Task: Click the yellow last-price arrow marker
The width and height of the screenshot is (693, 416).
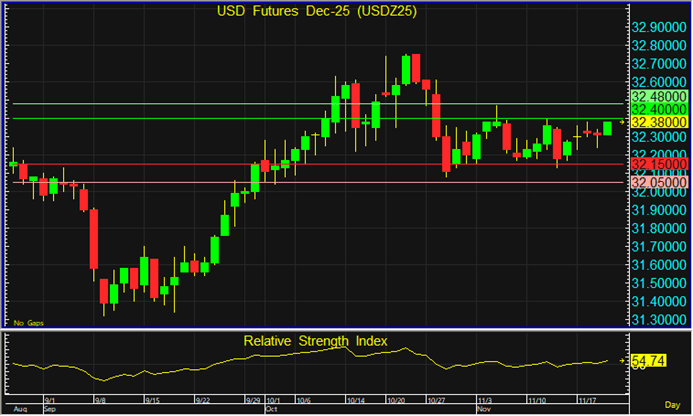Action: pos(621,122)
